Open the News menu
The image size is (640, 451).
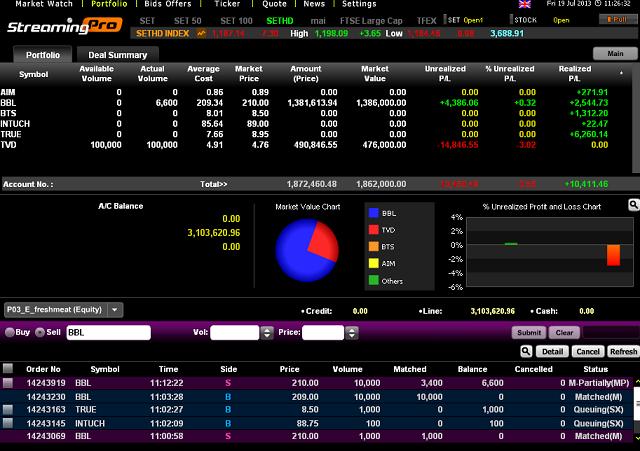pos(314,4)
